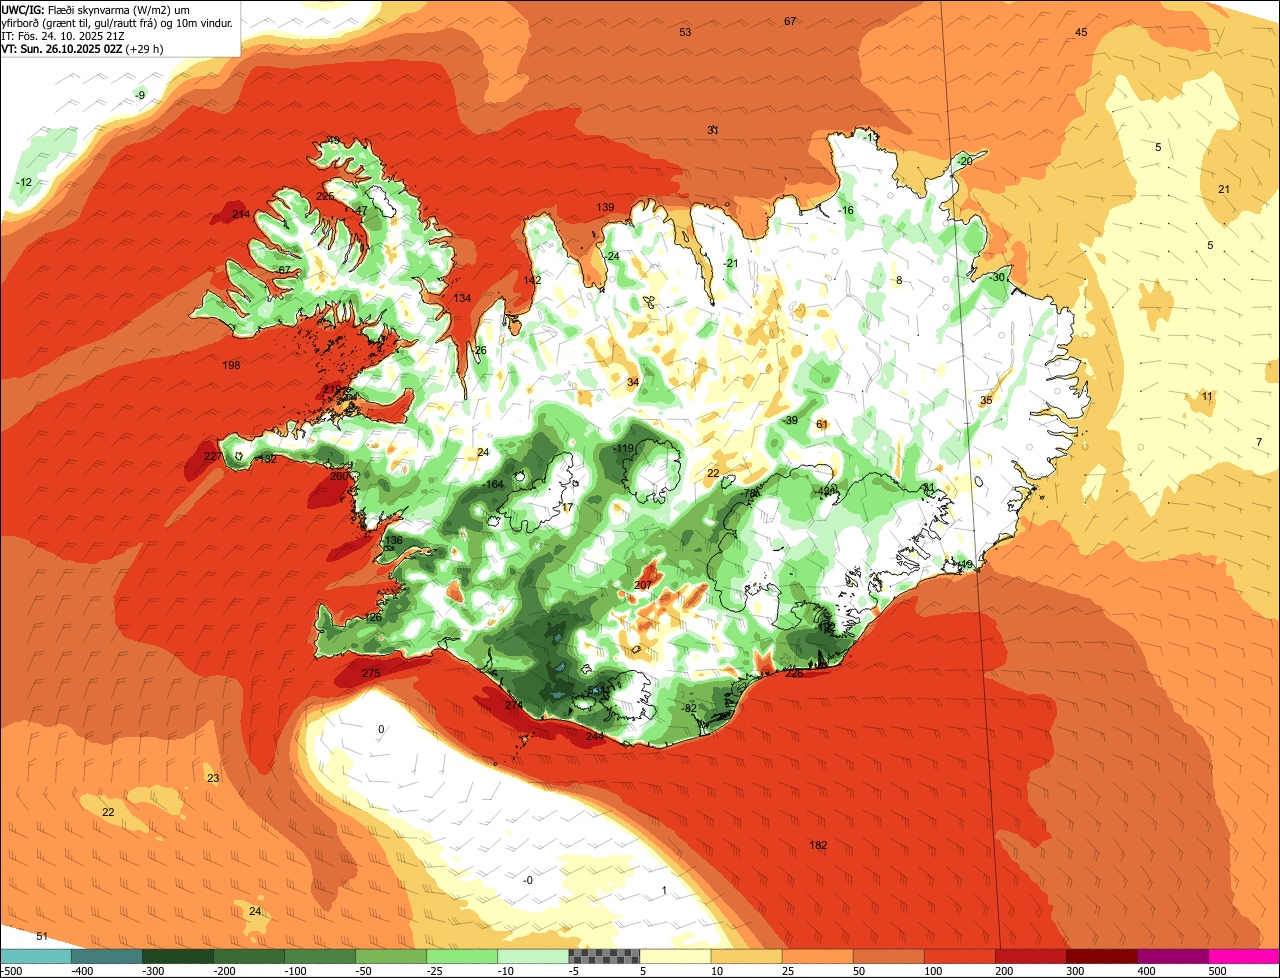Click the dark maroon 300 to 400 legend swatch
Screen dimensions: 1280x978
click(x=1101, y=956)
